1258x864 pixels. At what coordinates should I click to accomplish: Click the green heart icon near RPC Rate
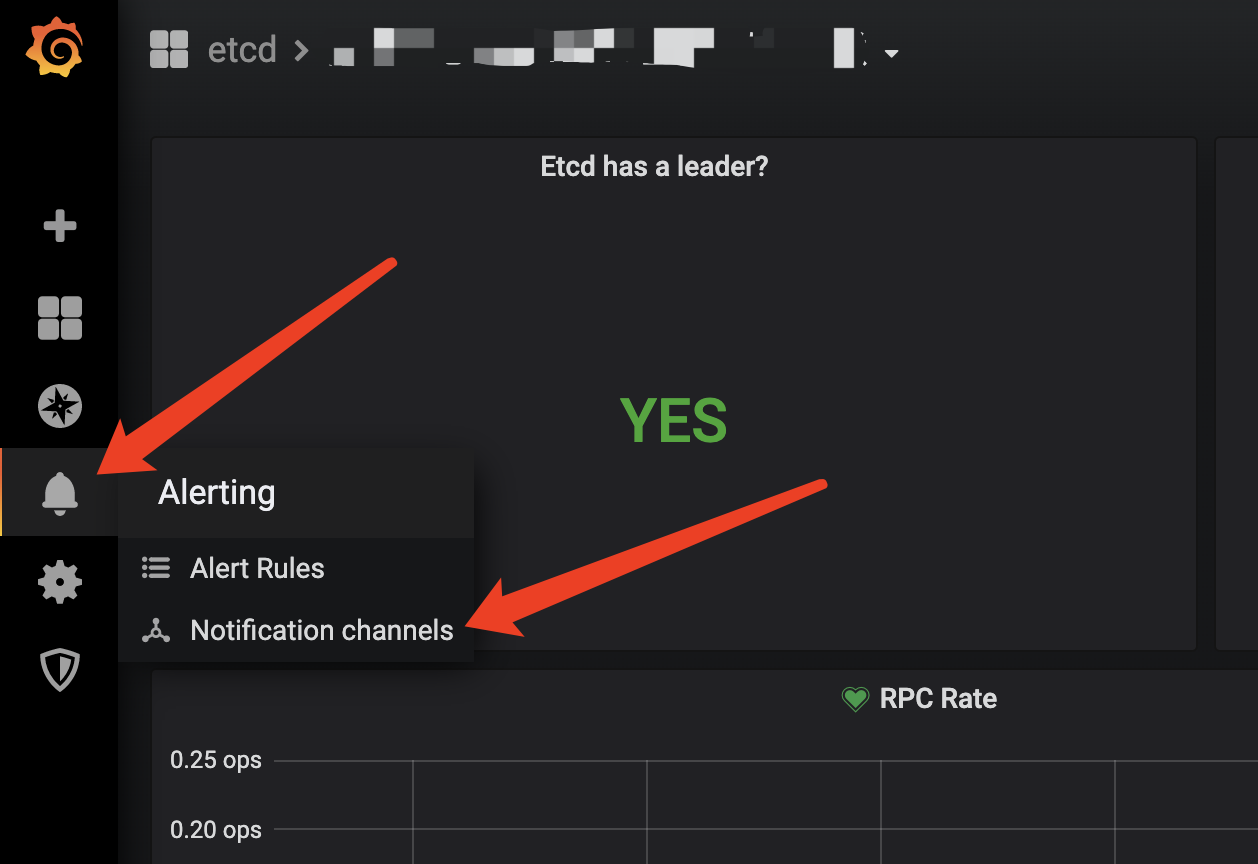point(855,699)
